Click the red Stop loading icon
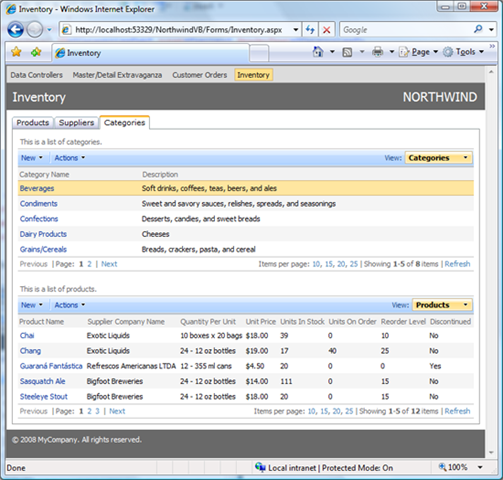This screenshot has width=503, height=480. [x=327, y=30]
